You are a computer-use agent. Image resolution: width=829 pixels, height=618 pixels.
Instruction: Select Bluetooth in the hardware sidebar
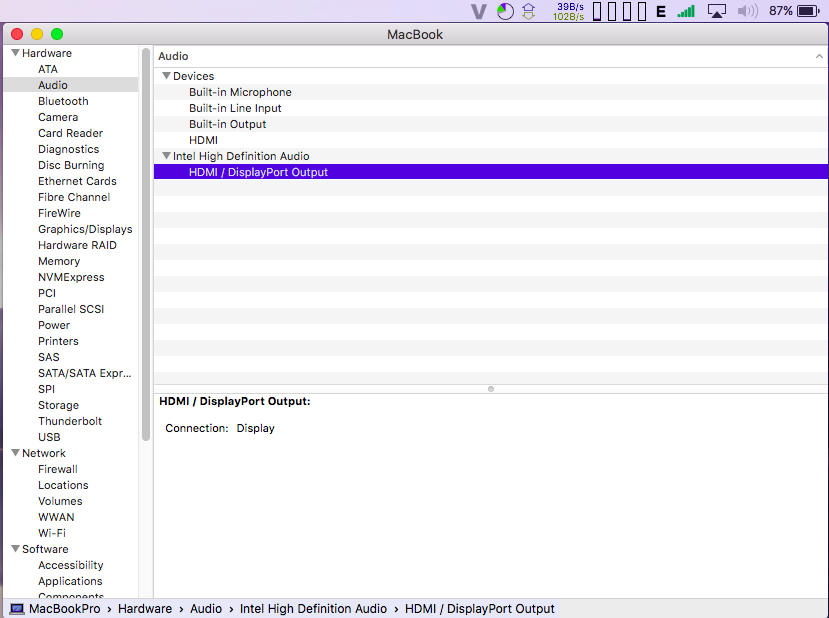[x=63, y=101]
